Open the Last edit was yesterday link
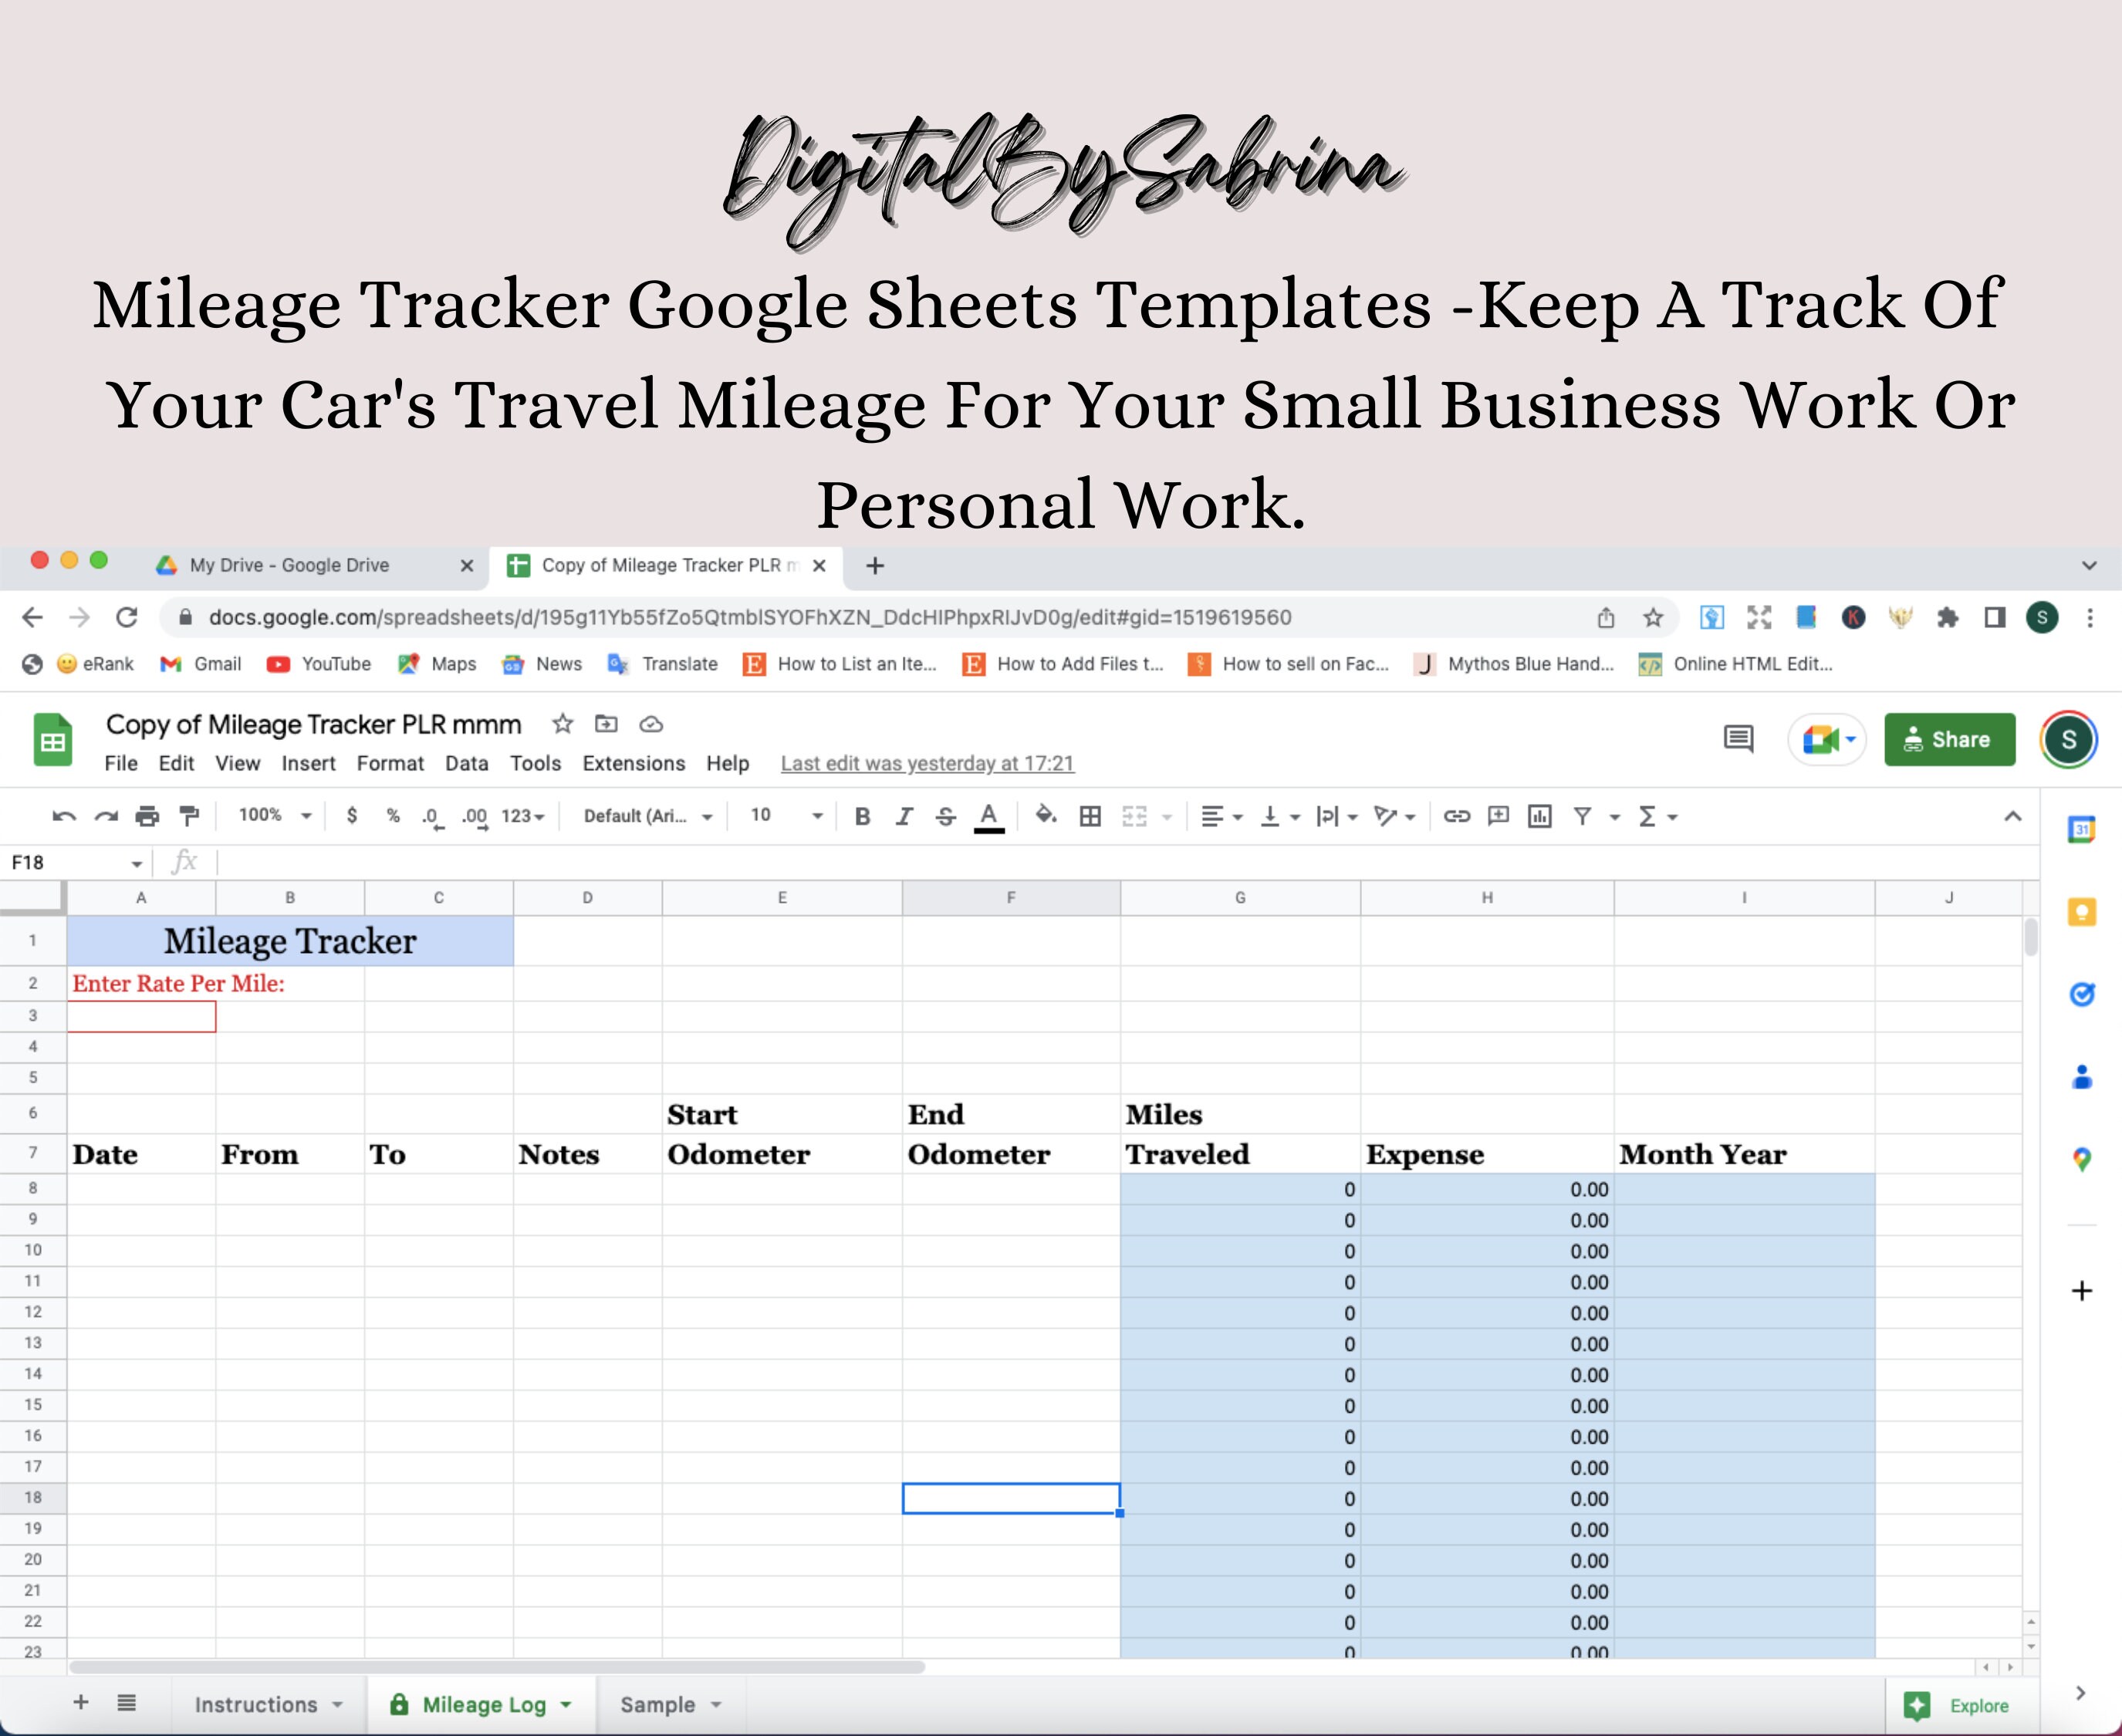This screenshot has height=1736, width=2122. [x=927, y=764]
